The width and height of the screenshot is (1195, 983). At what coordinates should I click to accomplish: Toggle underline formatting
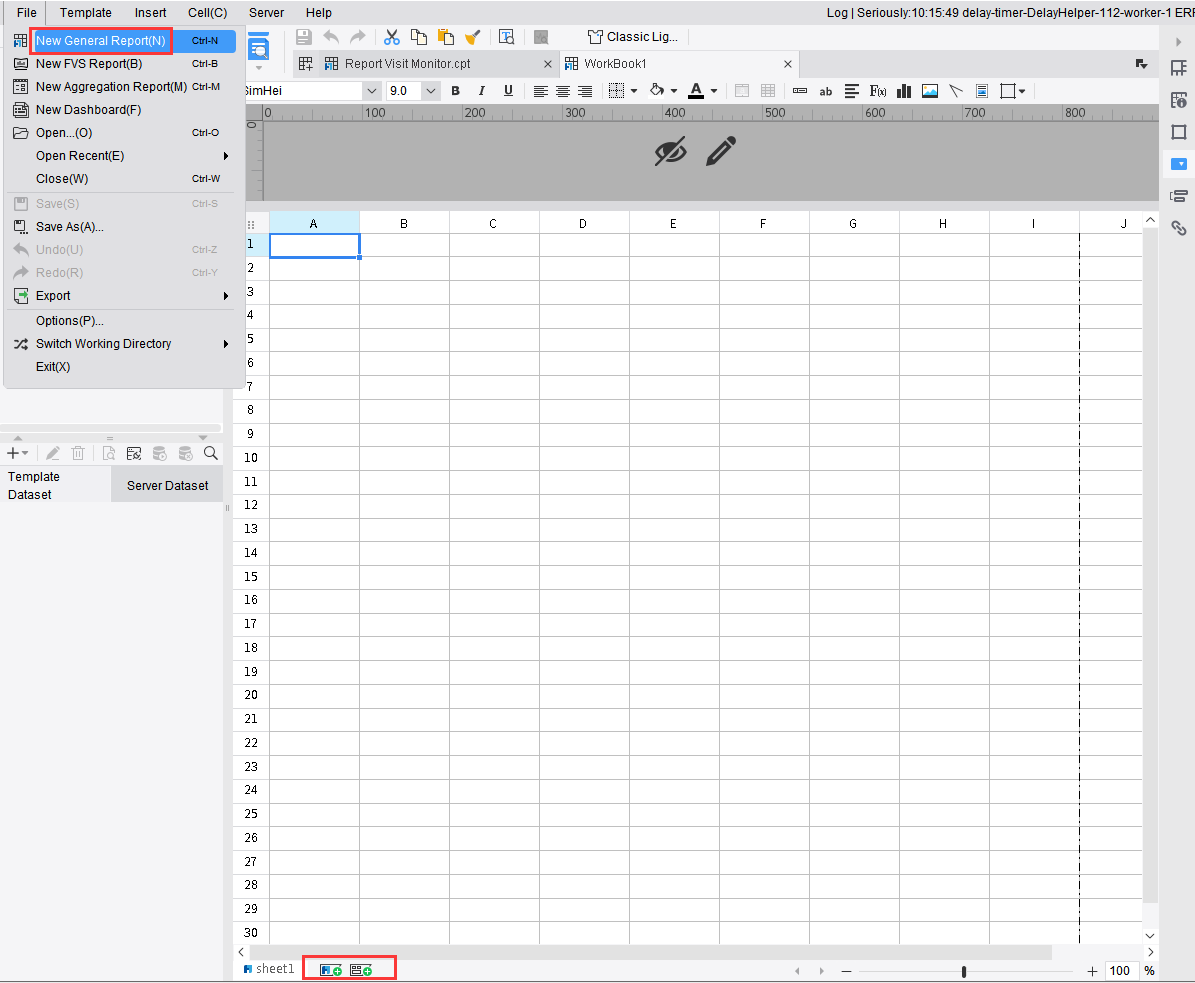509,91
